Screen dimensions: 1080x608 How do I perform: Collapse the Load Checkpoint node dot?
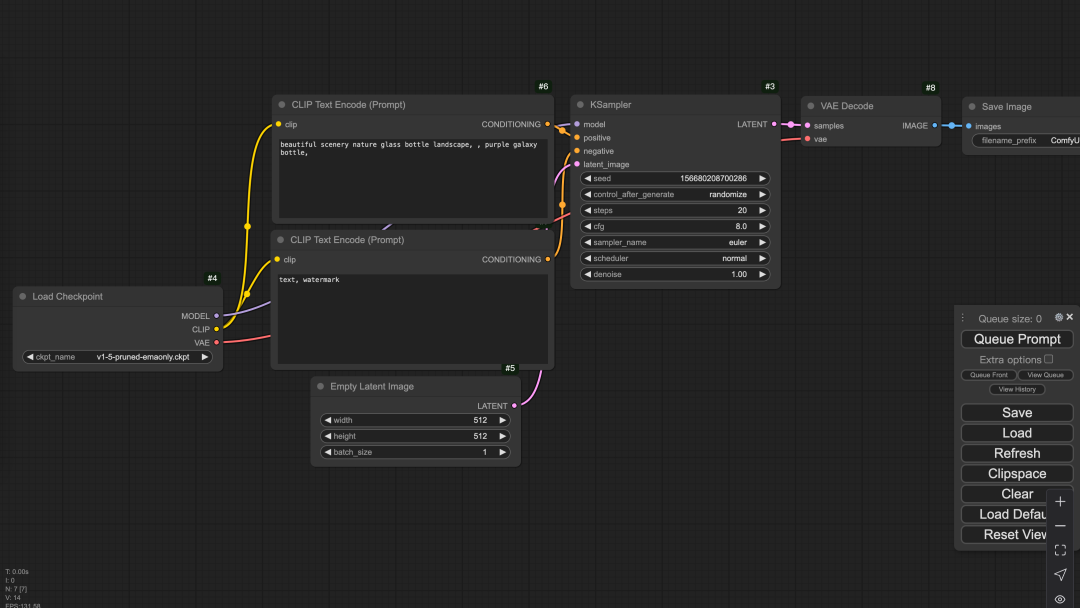23,296
